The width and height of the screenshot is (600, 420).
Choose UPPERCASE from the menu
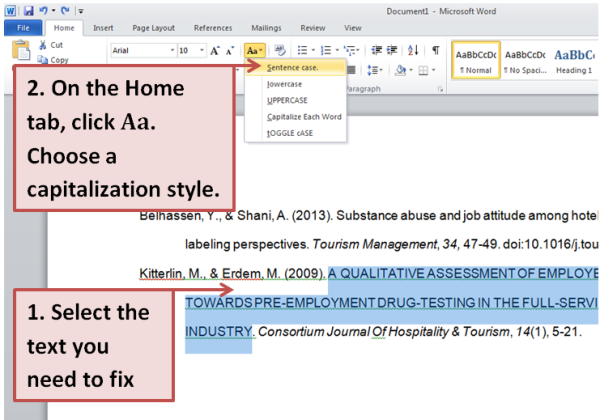point(295,101)
